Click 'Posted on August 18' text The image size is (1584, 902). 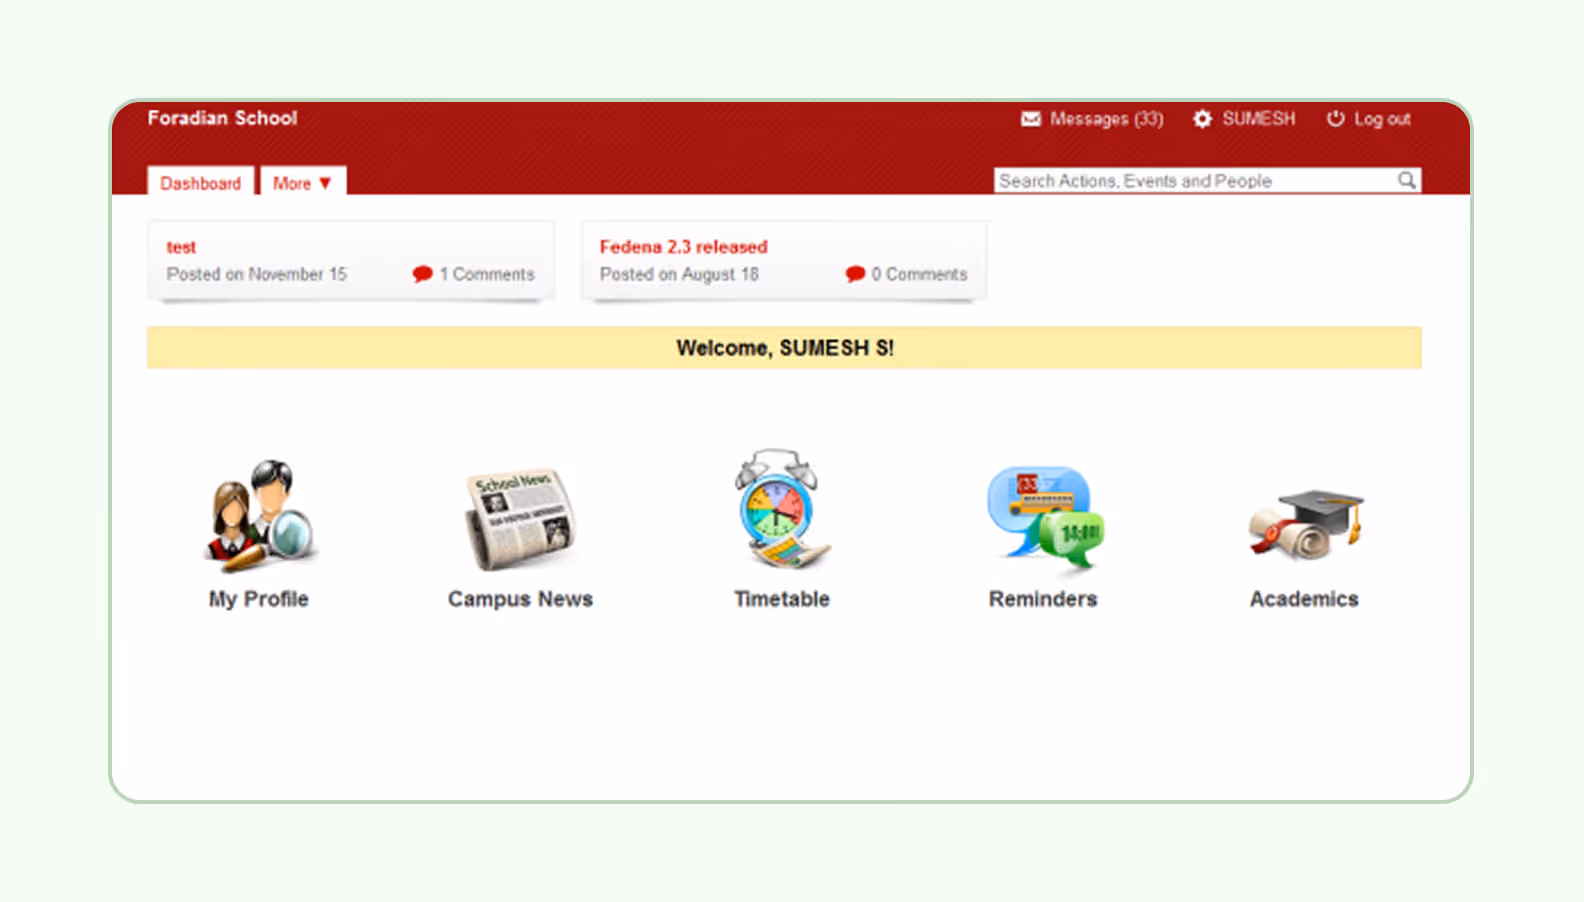(679, 274)
